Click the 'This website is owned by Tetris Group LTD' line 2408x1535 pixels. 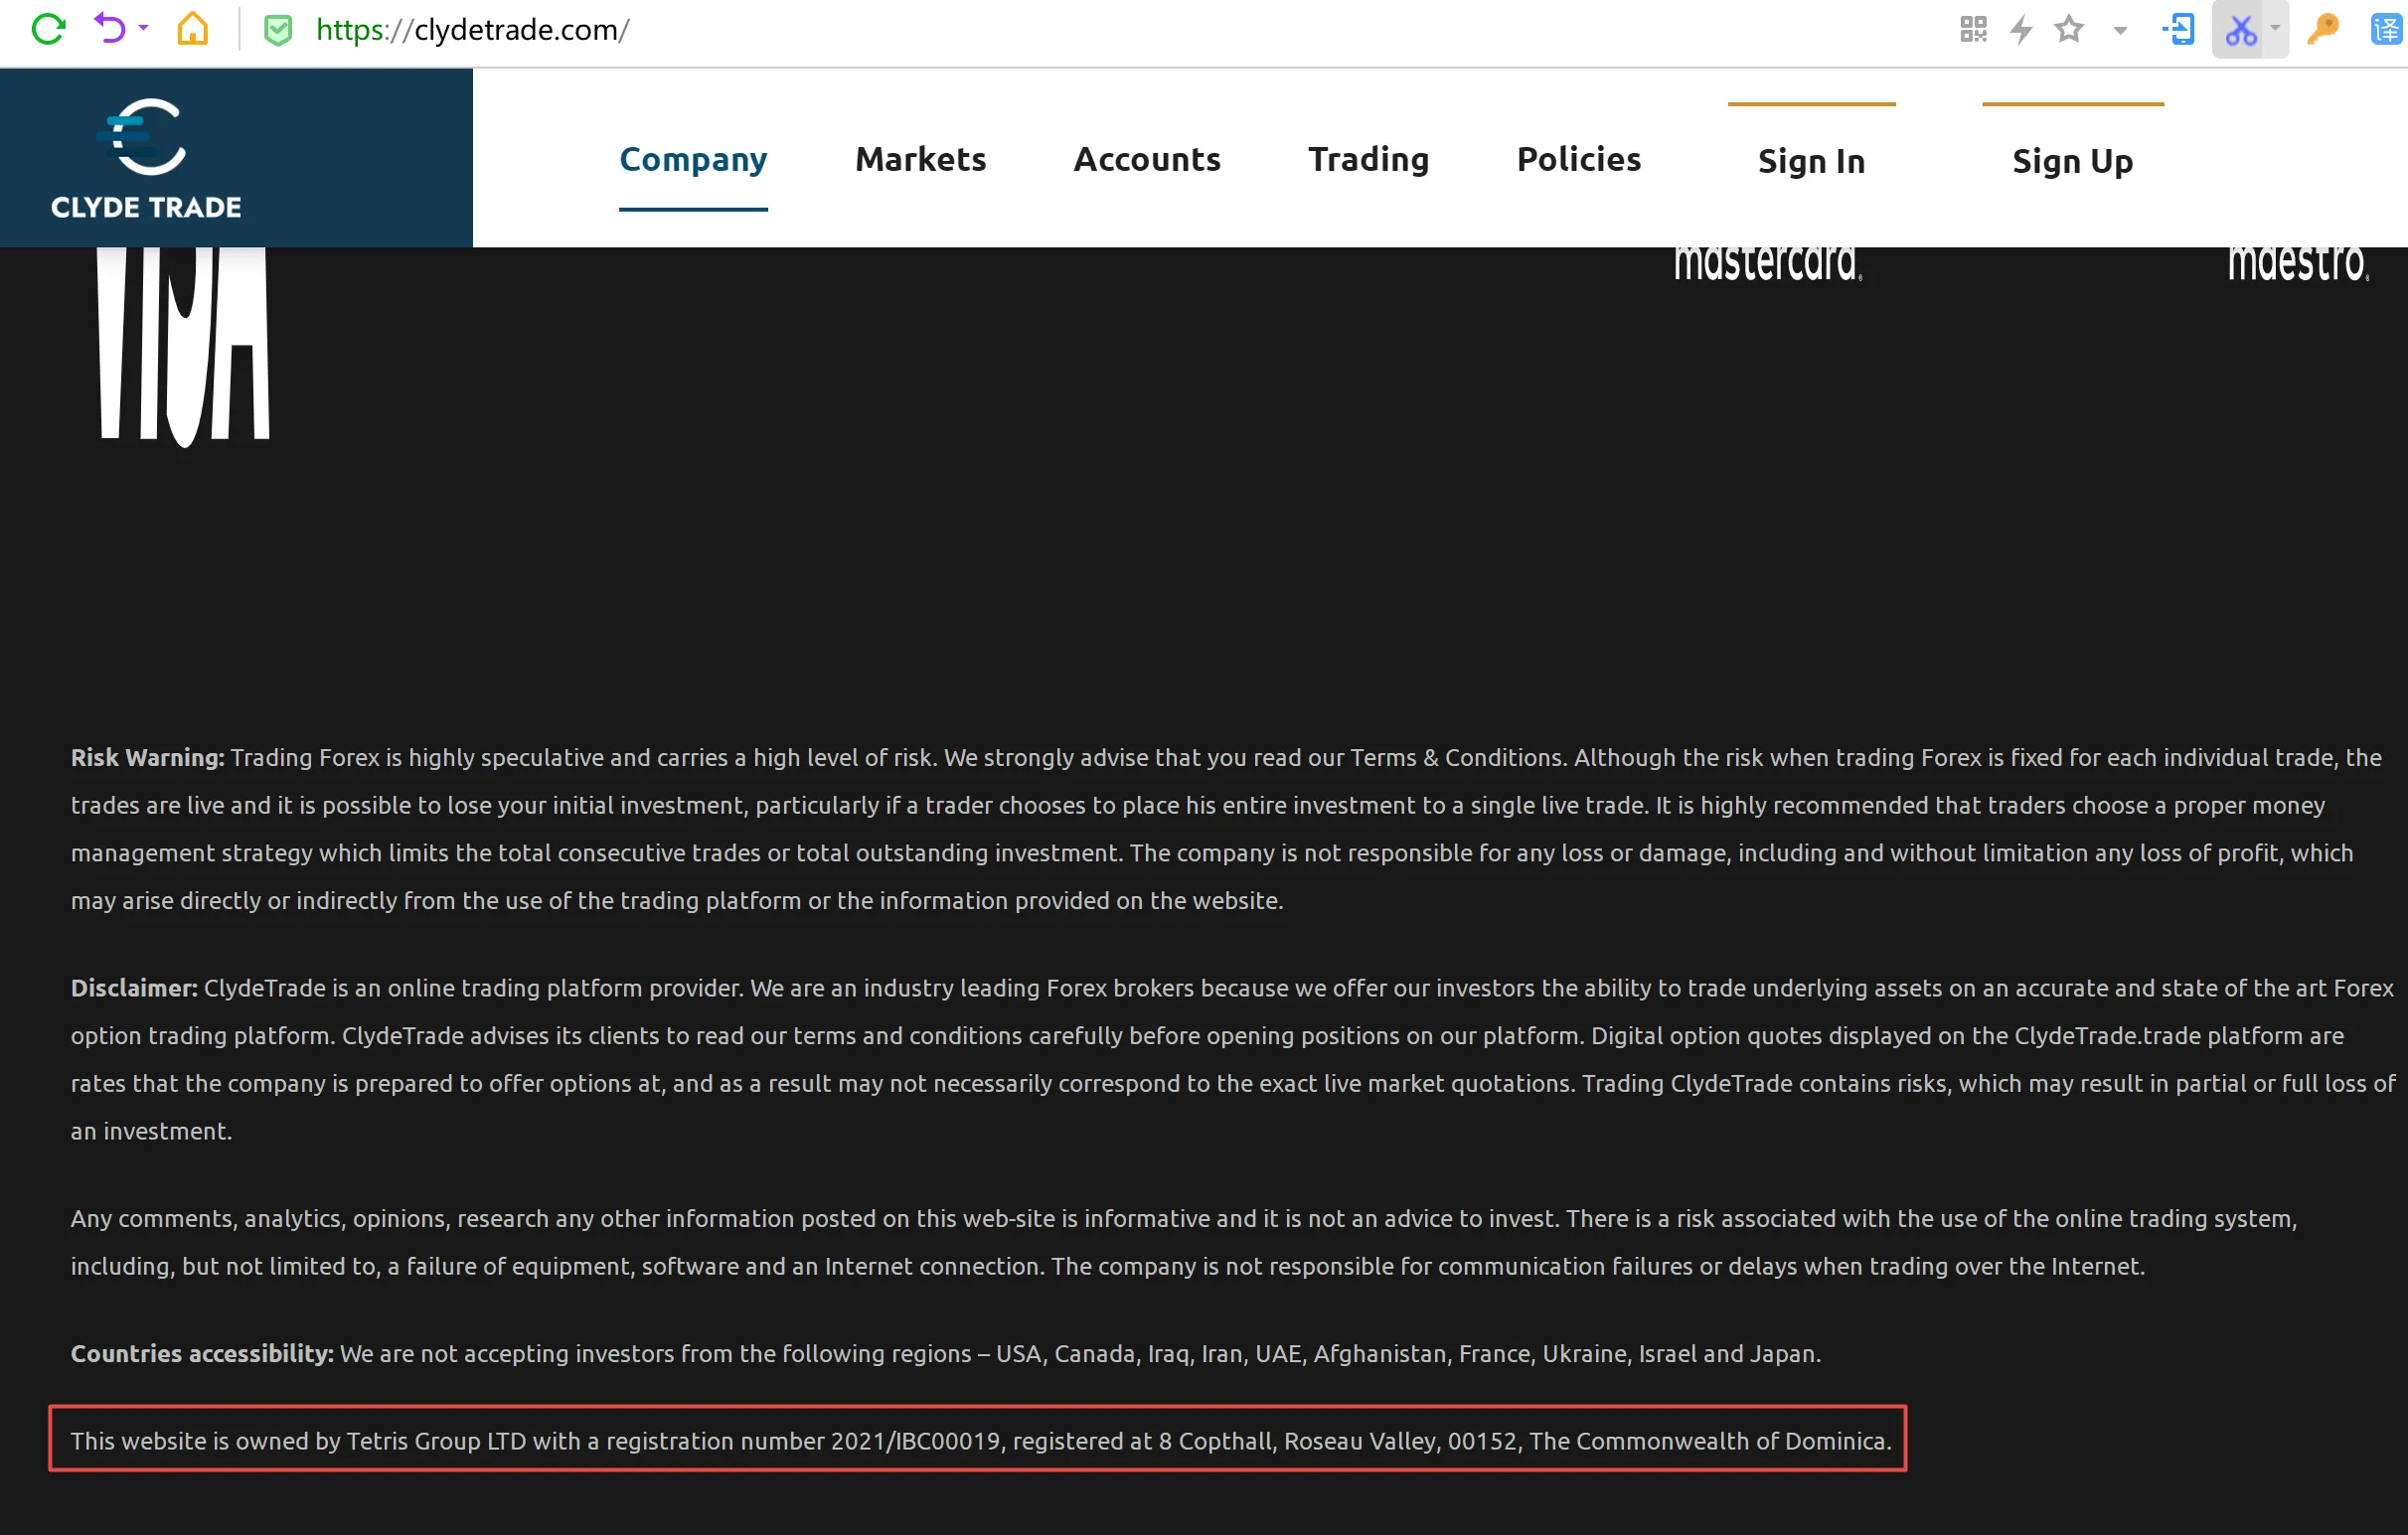point(980,1441)
